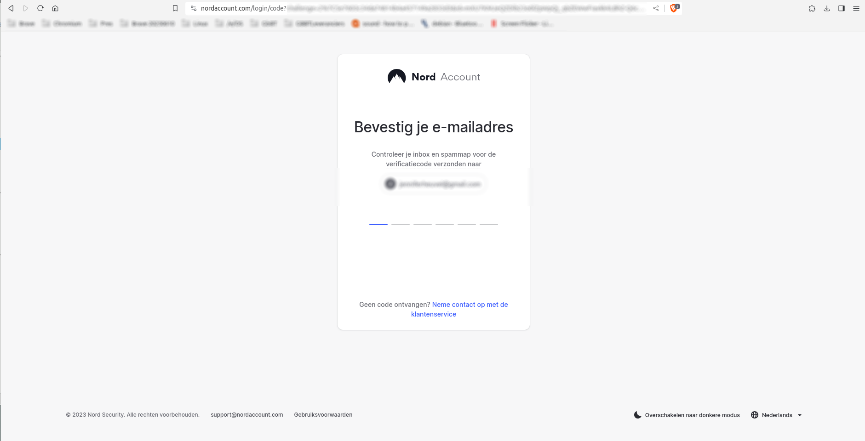Open the Brave Shields lion icon
This screenshot has width=865, height=441.
tap(674, 8)
